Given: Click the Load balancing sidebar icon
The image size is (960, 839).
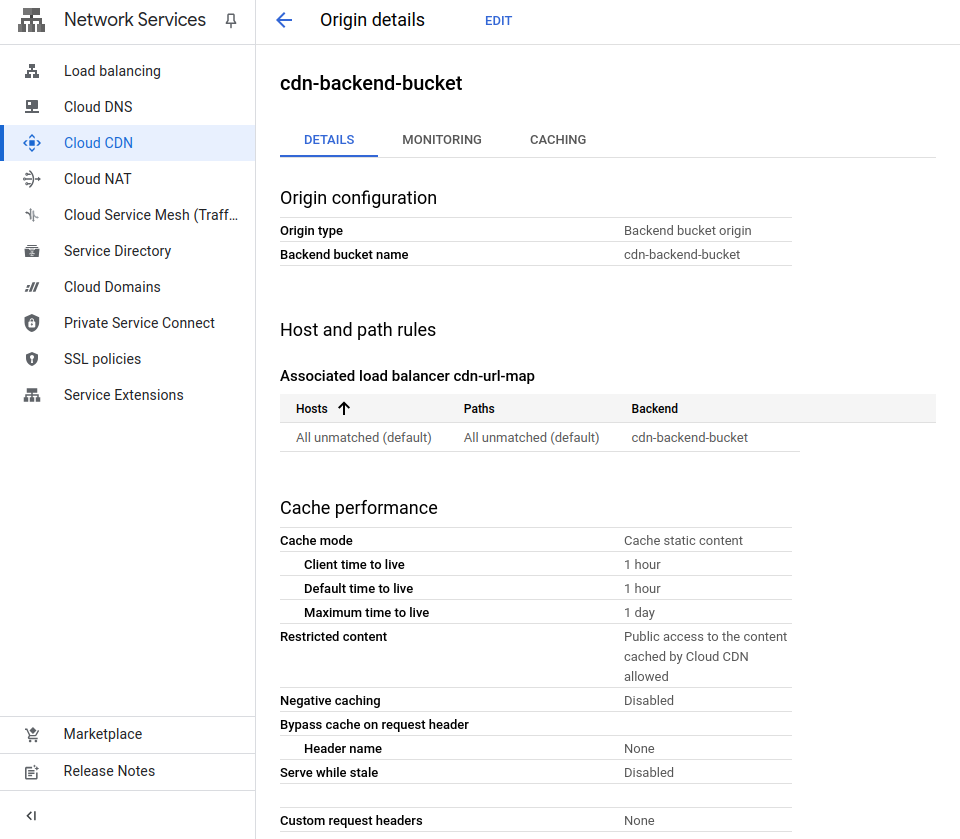Looking at the screenshot, I should pyautogui.click(x=32, y=71).
